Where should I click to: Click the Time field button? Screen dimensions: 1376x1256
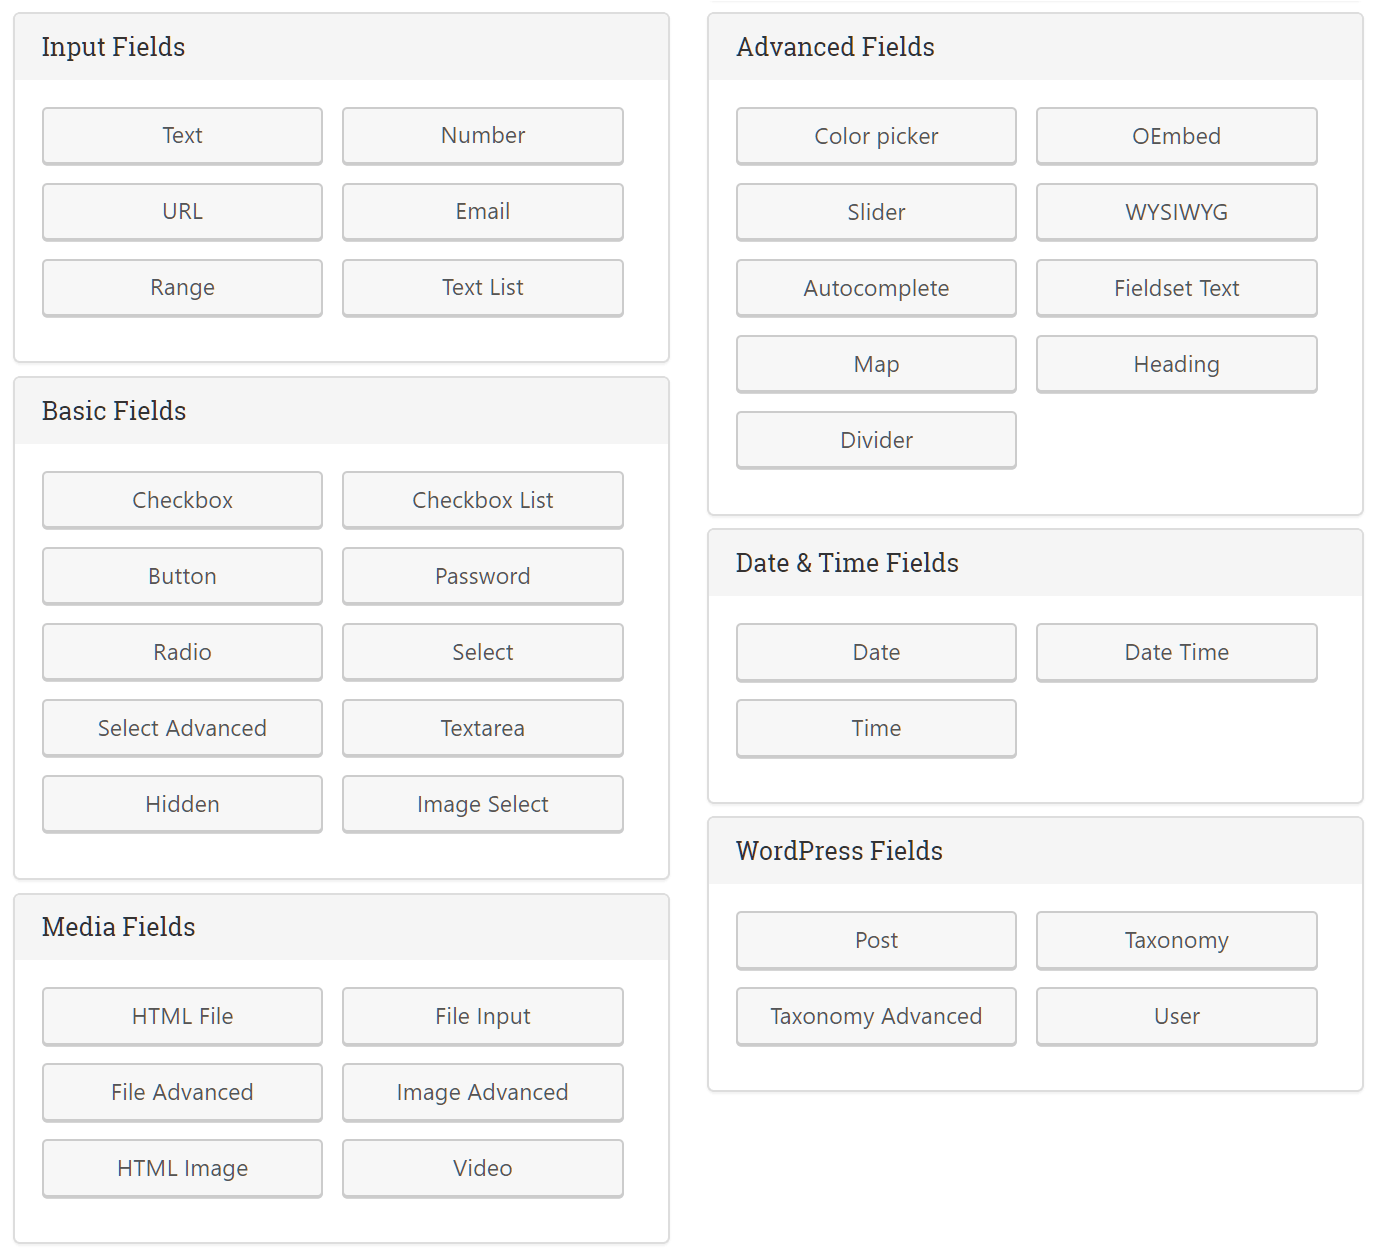876,728
